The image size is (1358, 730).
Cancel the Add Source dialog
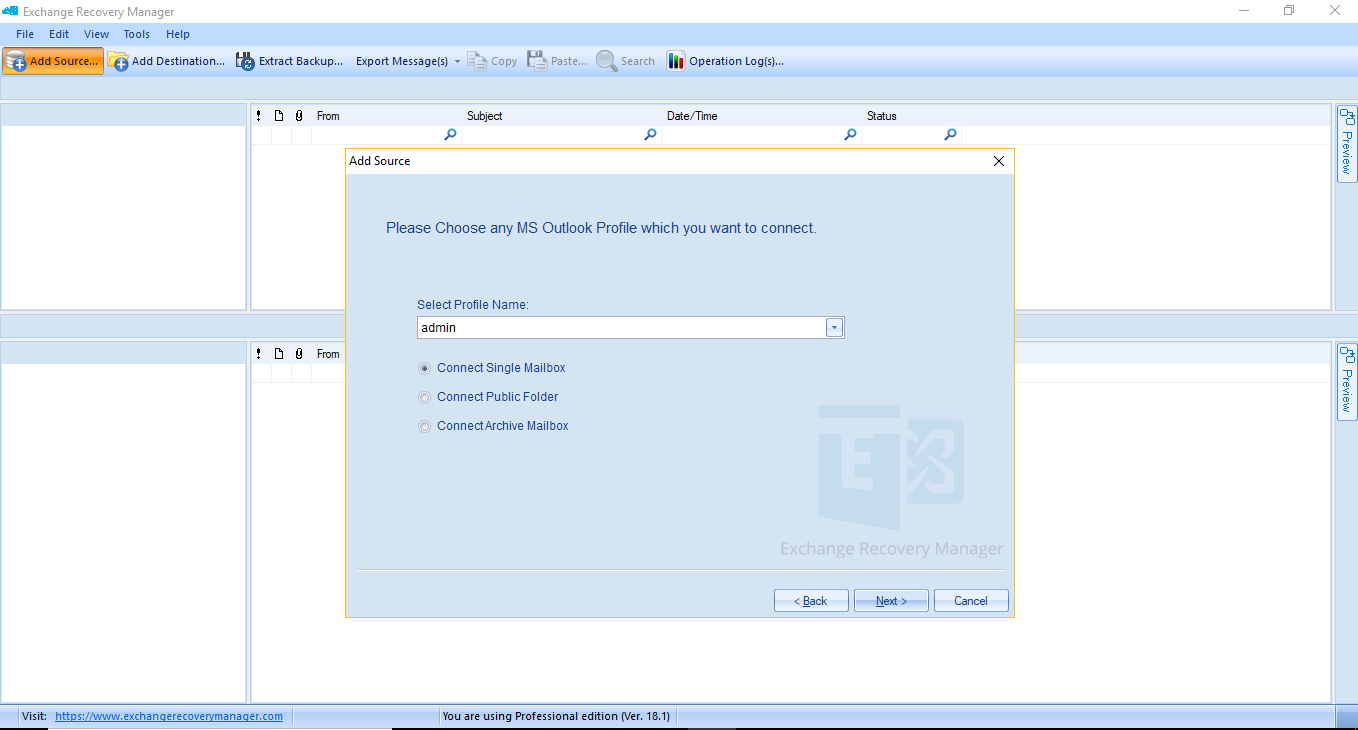971,601
